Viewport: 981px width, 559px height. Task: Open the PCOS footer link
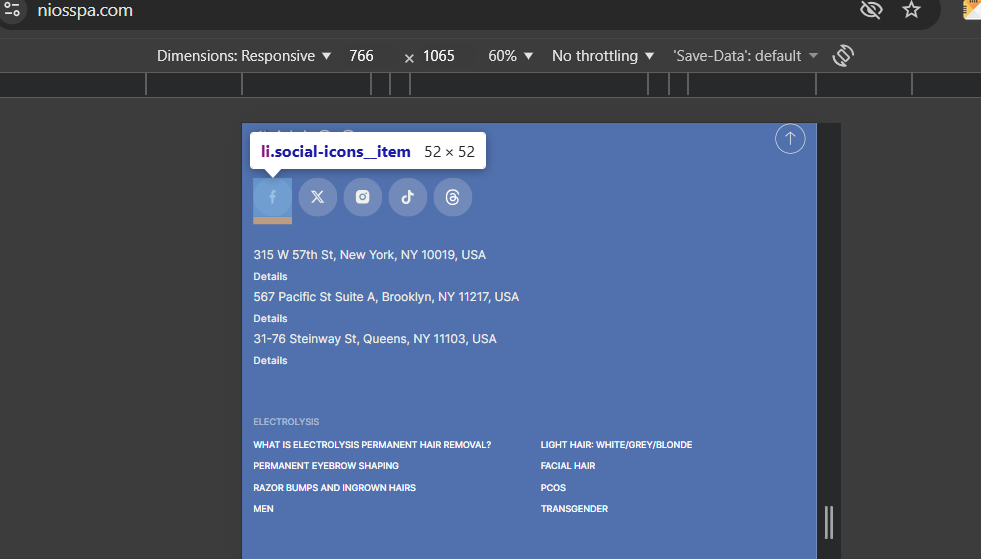(553, 488)
